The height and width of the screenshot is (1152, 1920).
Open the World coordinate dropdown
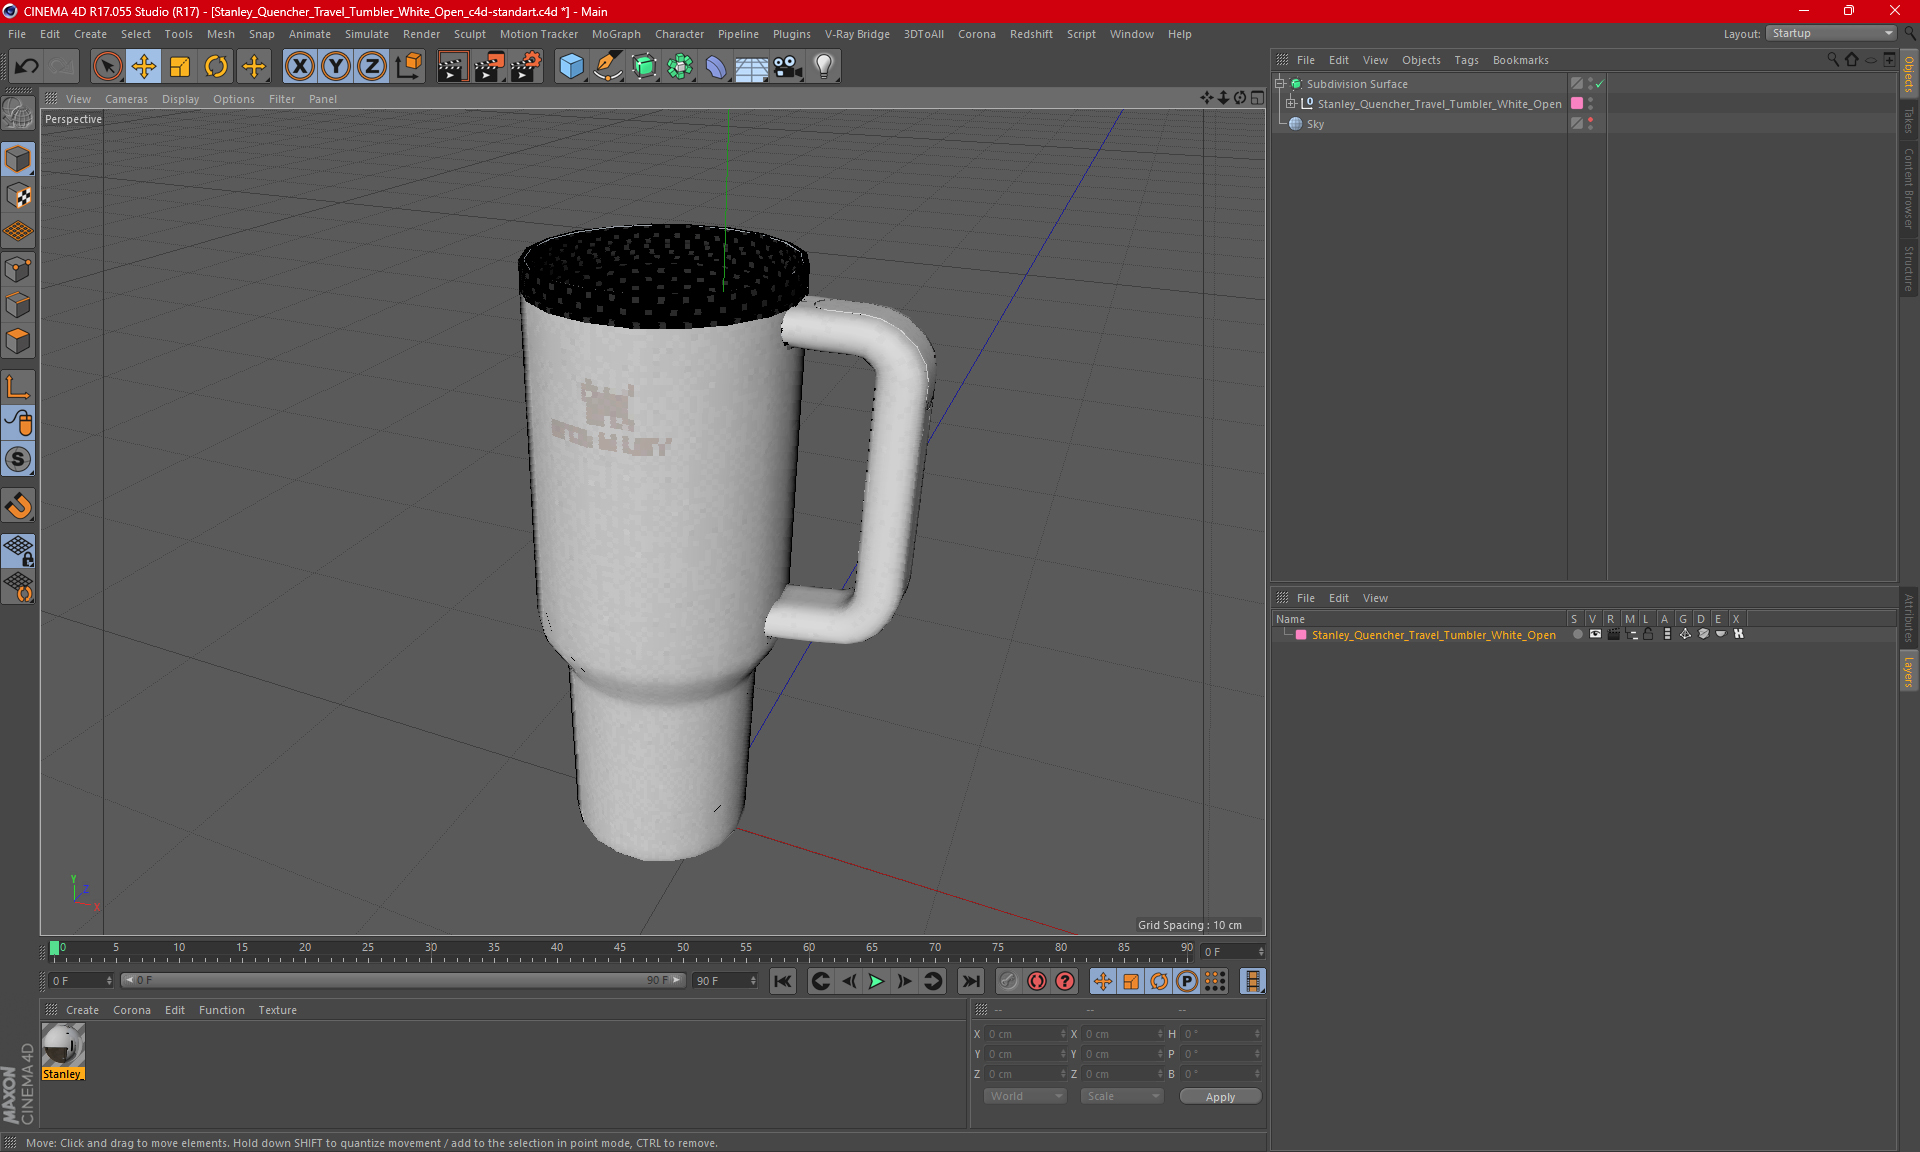(1025, 1096)
